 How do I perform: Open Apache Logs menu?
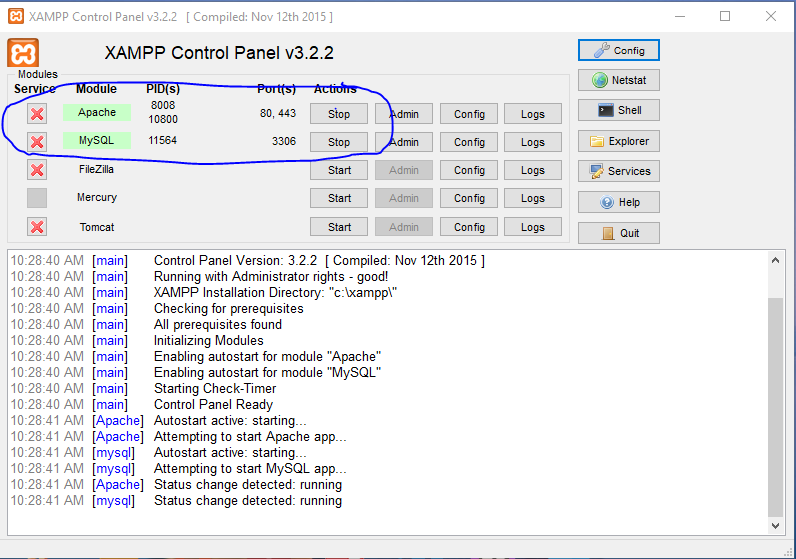tap(533, 114)
